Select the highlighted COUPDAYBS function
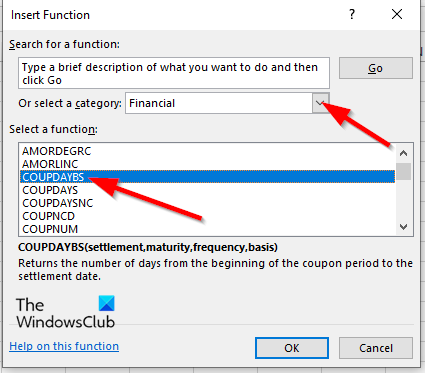 coord(207,177)
